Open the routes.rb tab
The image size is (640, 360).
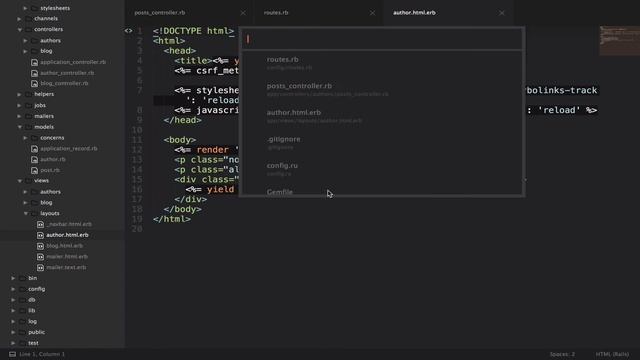pyautogui.click(x=276, y=13)
